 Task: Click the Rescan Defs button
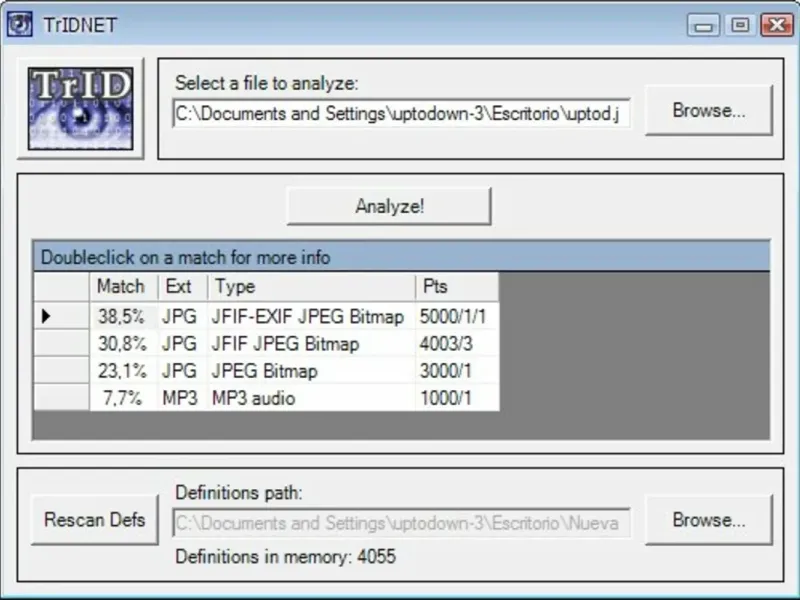click(x=95, y=520)
